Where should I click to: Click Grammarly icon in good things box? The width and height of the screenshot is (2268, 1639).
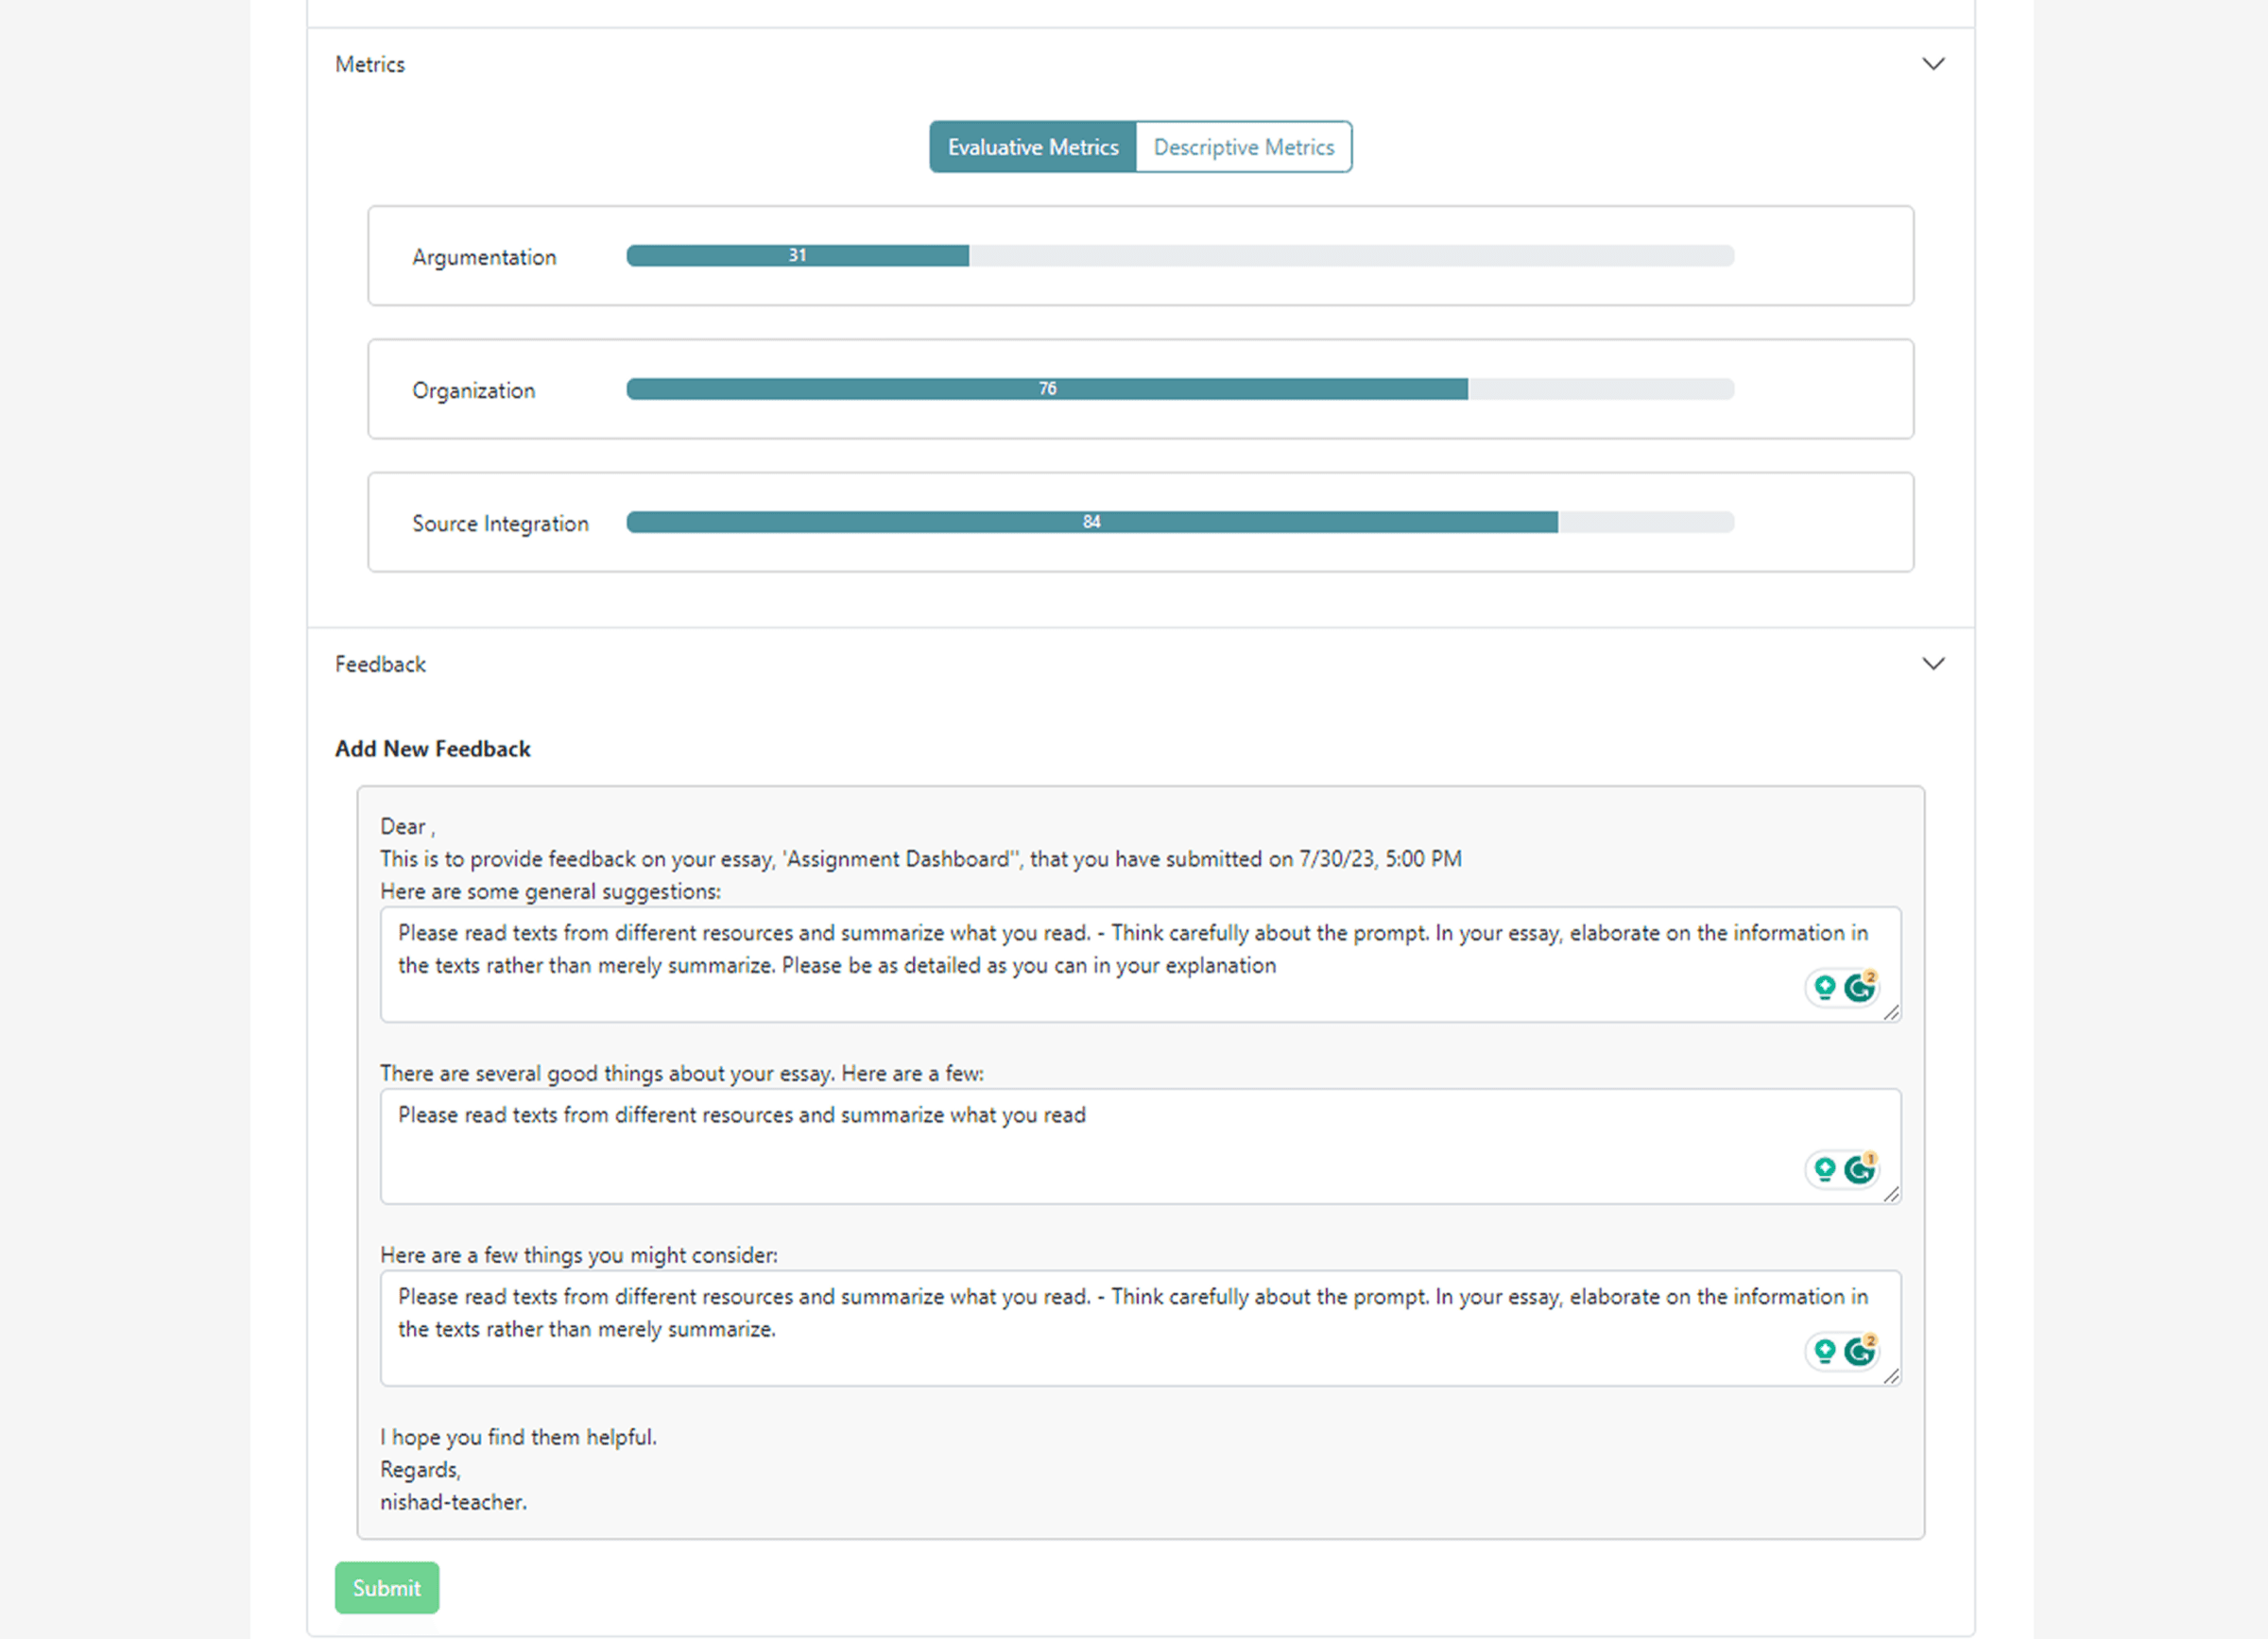(x=1859, y=1170)
